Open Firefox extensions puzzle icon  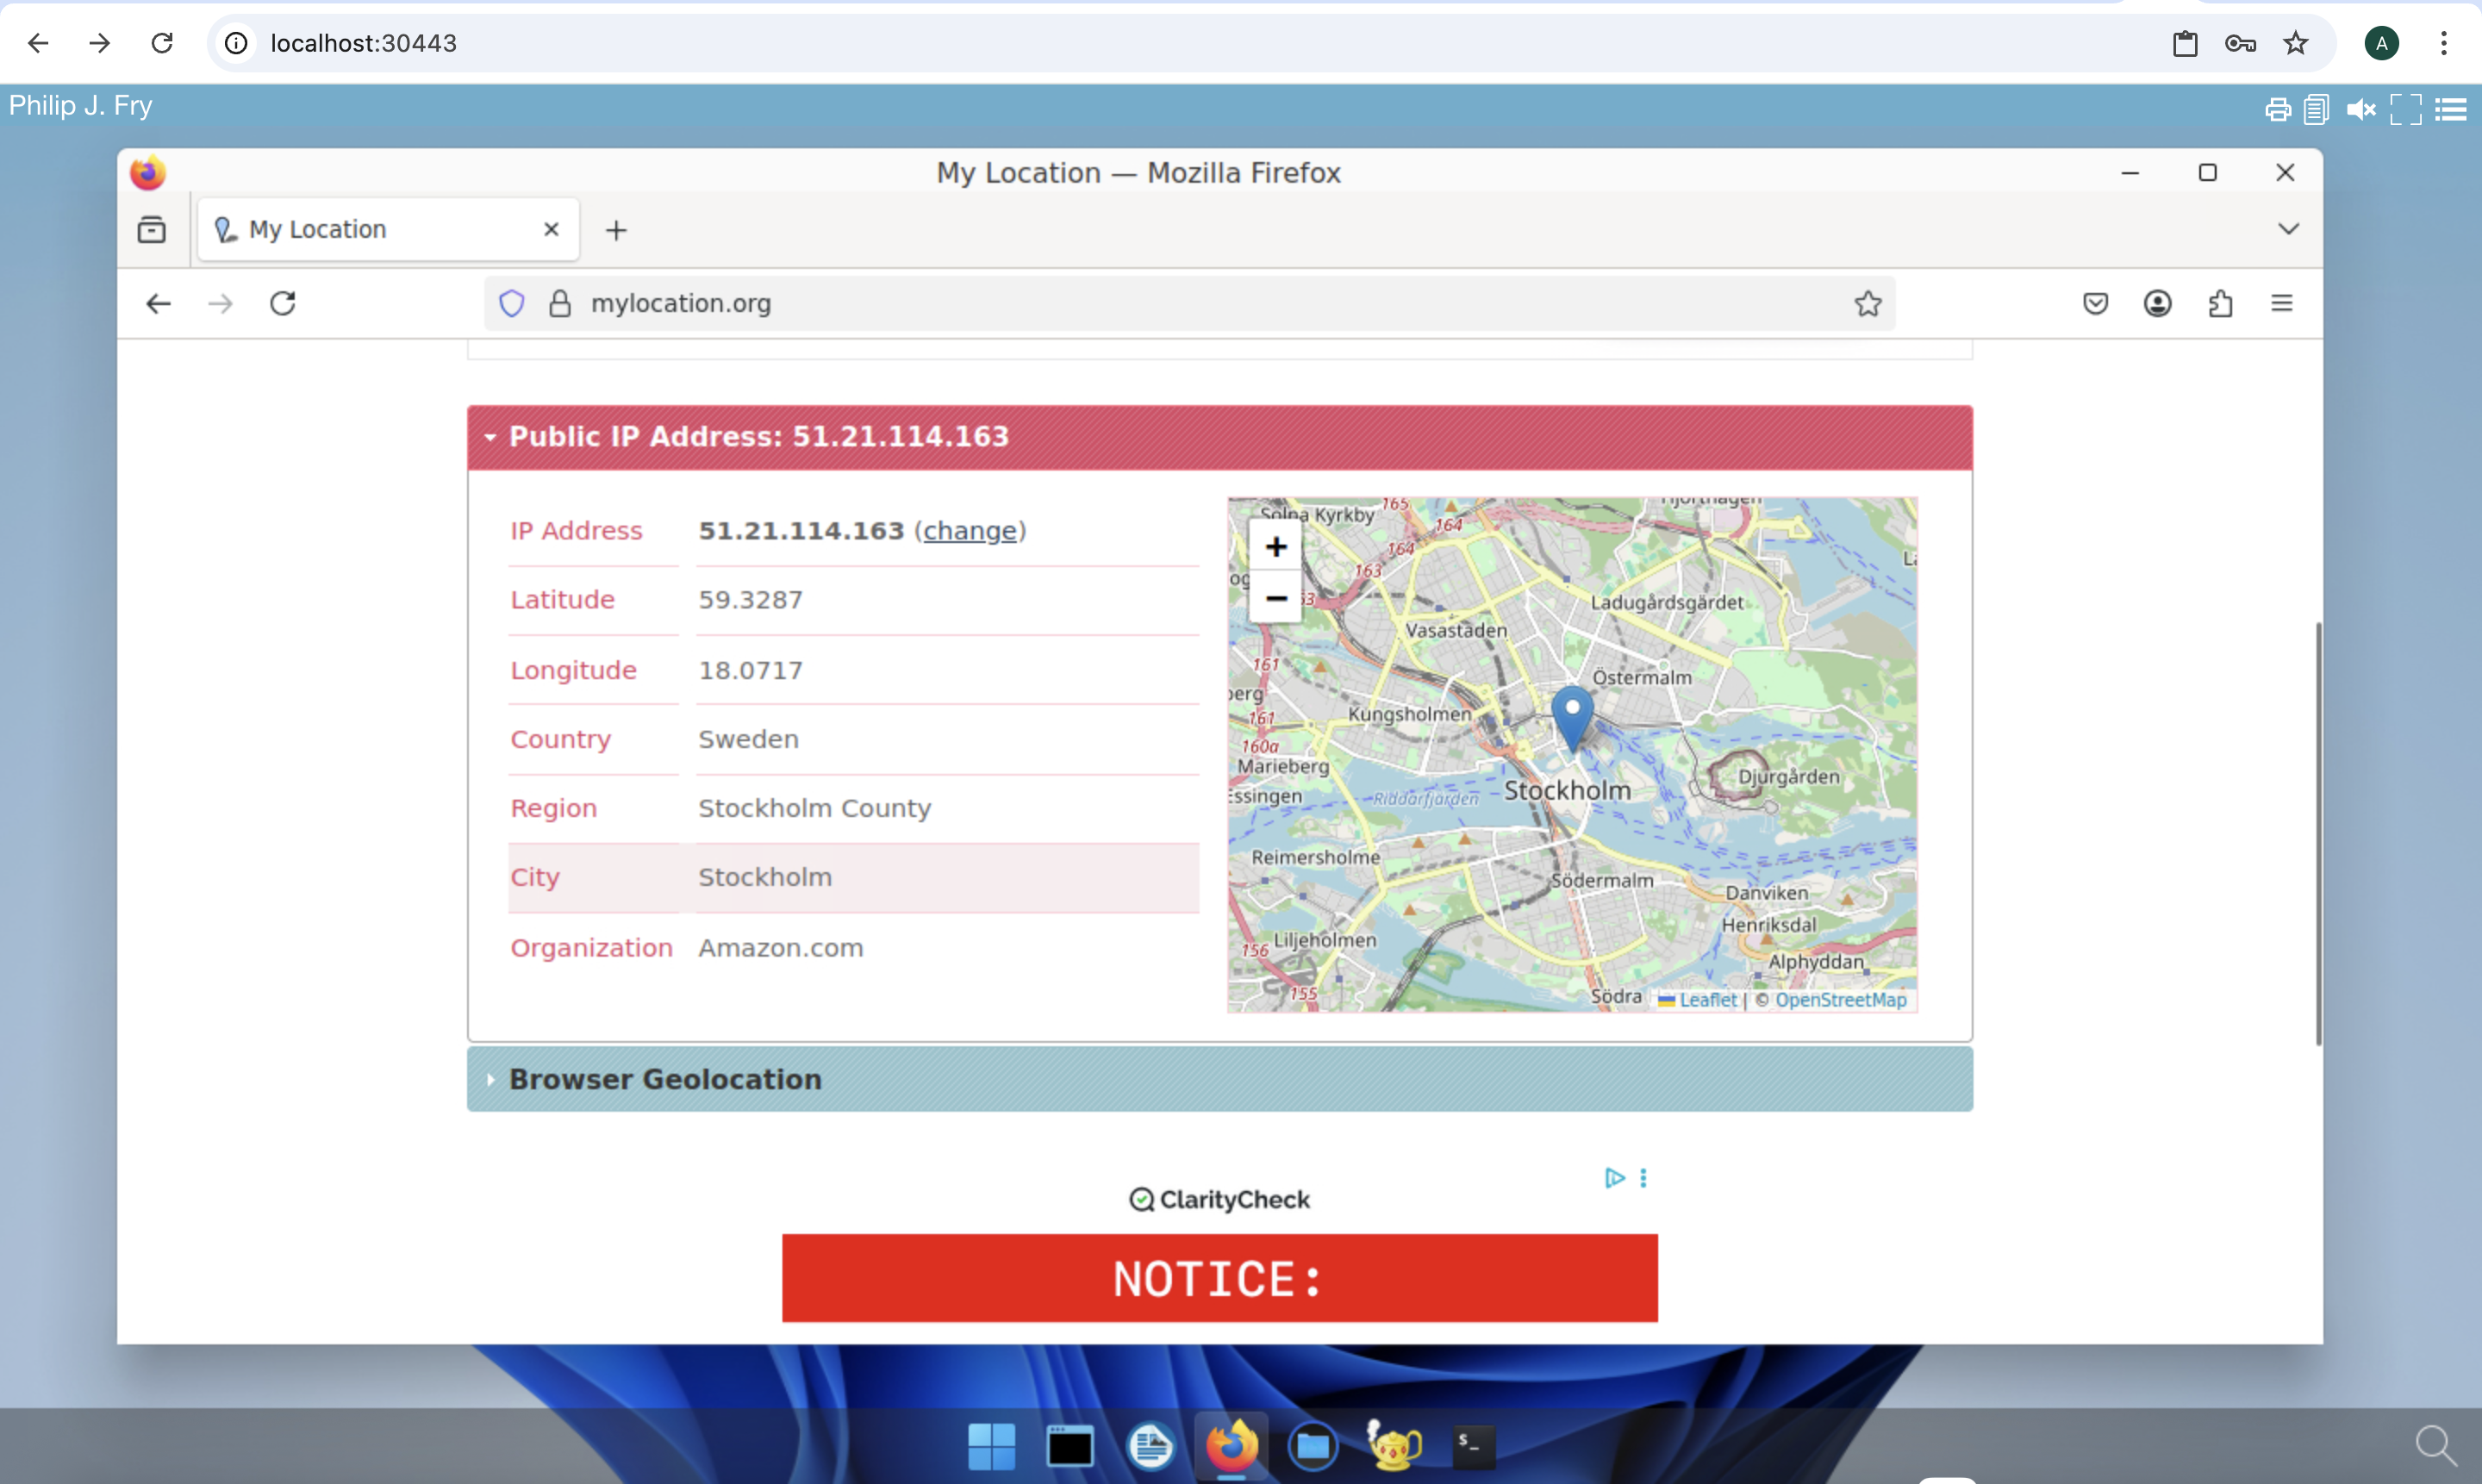coord(2220,303)
